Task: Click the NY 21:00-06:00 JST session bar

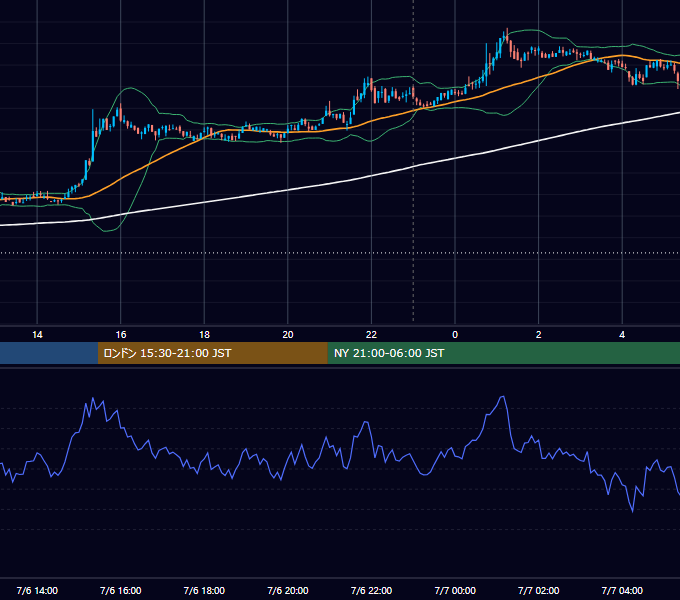Action: click(503, 353)
